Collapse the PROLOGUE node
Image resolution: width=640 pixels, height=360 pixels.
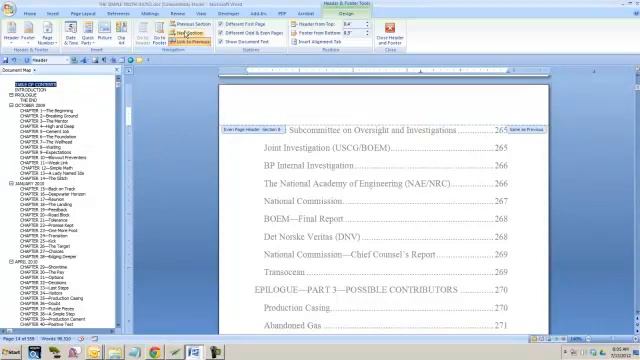[x=11, y=95]
